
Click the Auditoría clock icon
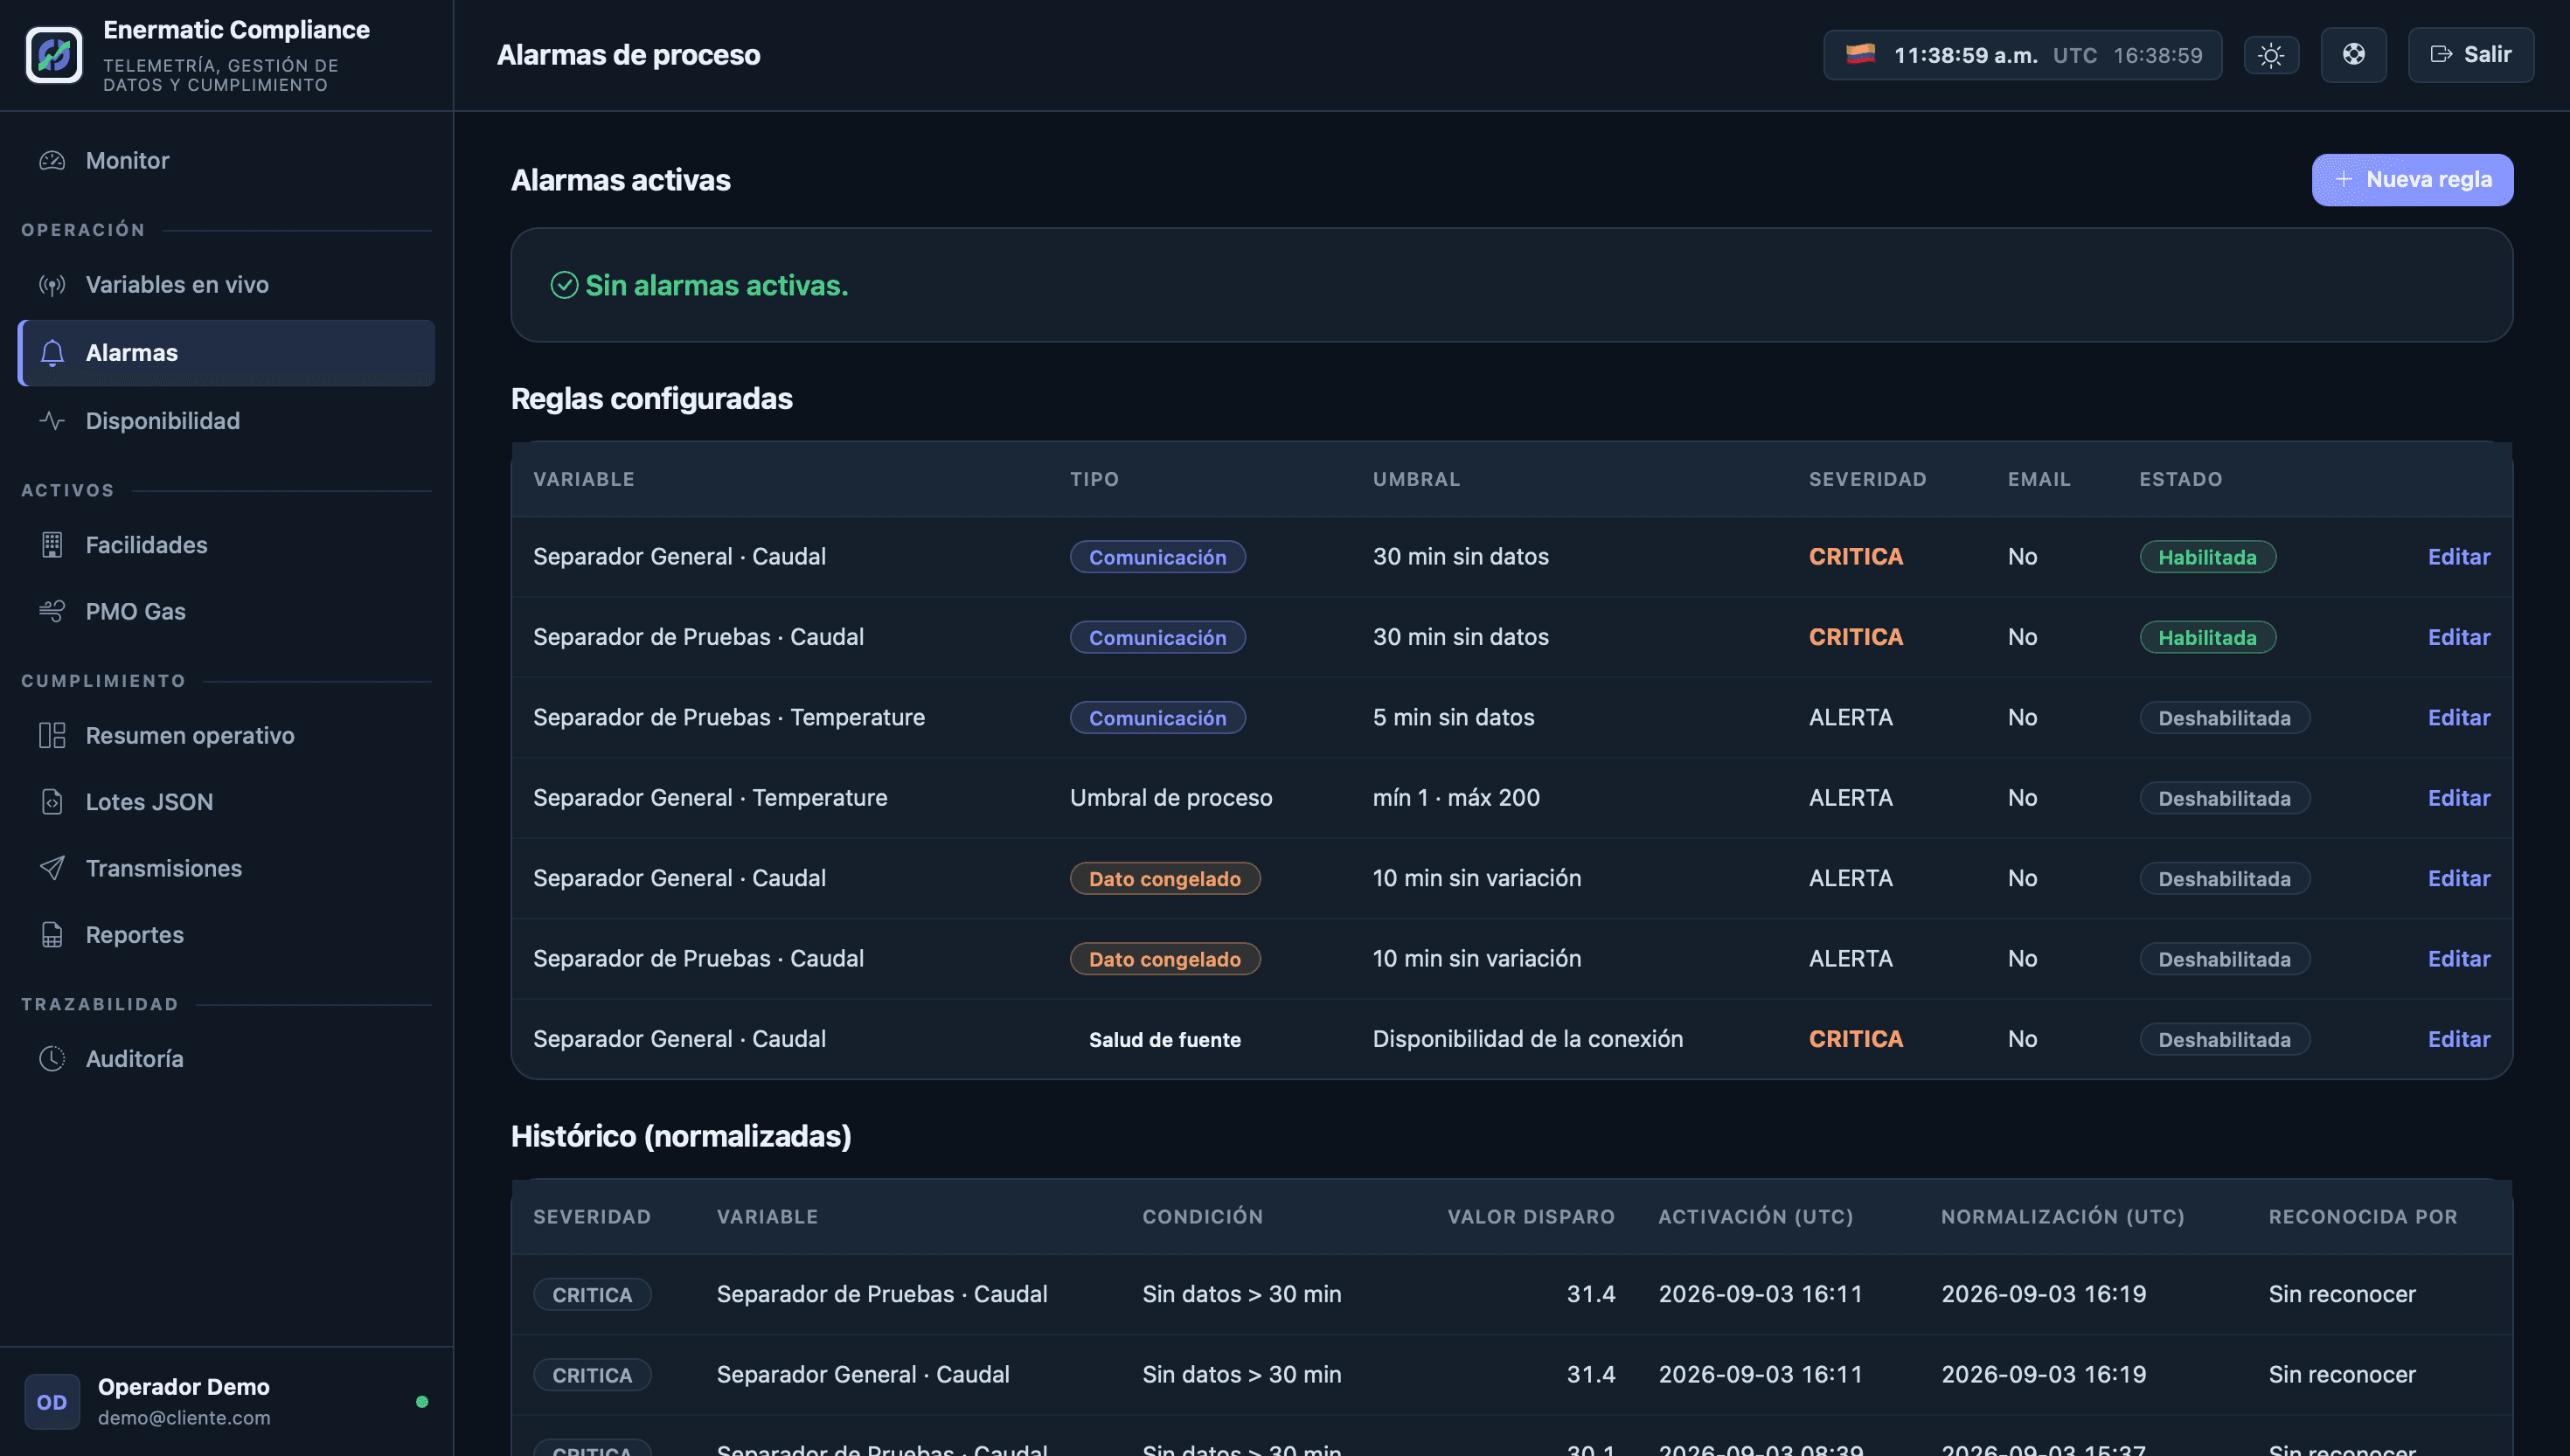pos(52,1059)
